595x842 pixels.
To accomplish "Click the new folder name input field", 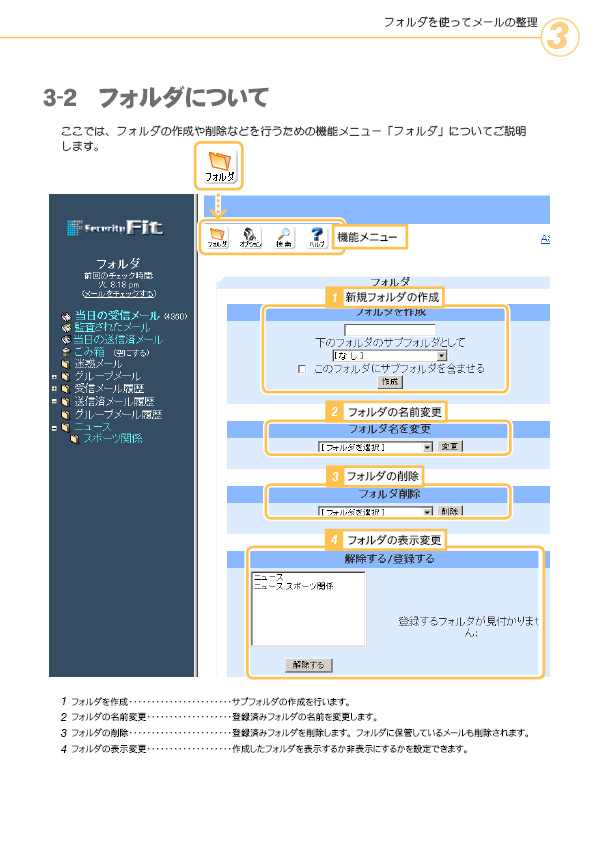I will 390,329.
